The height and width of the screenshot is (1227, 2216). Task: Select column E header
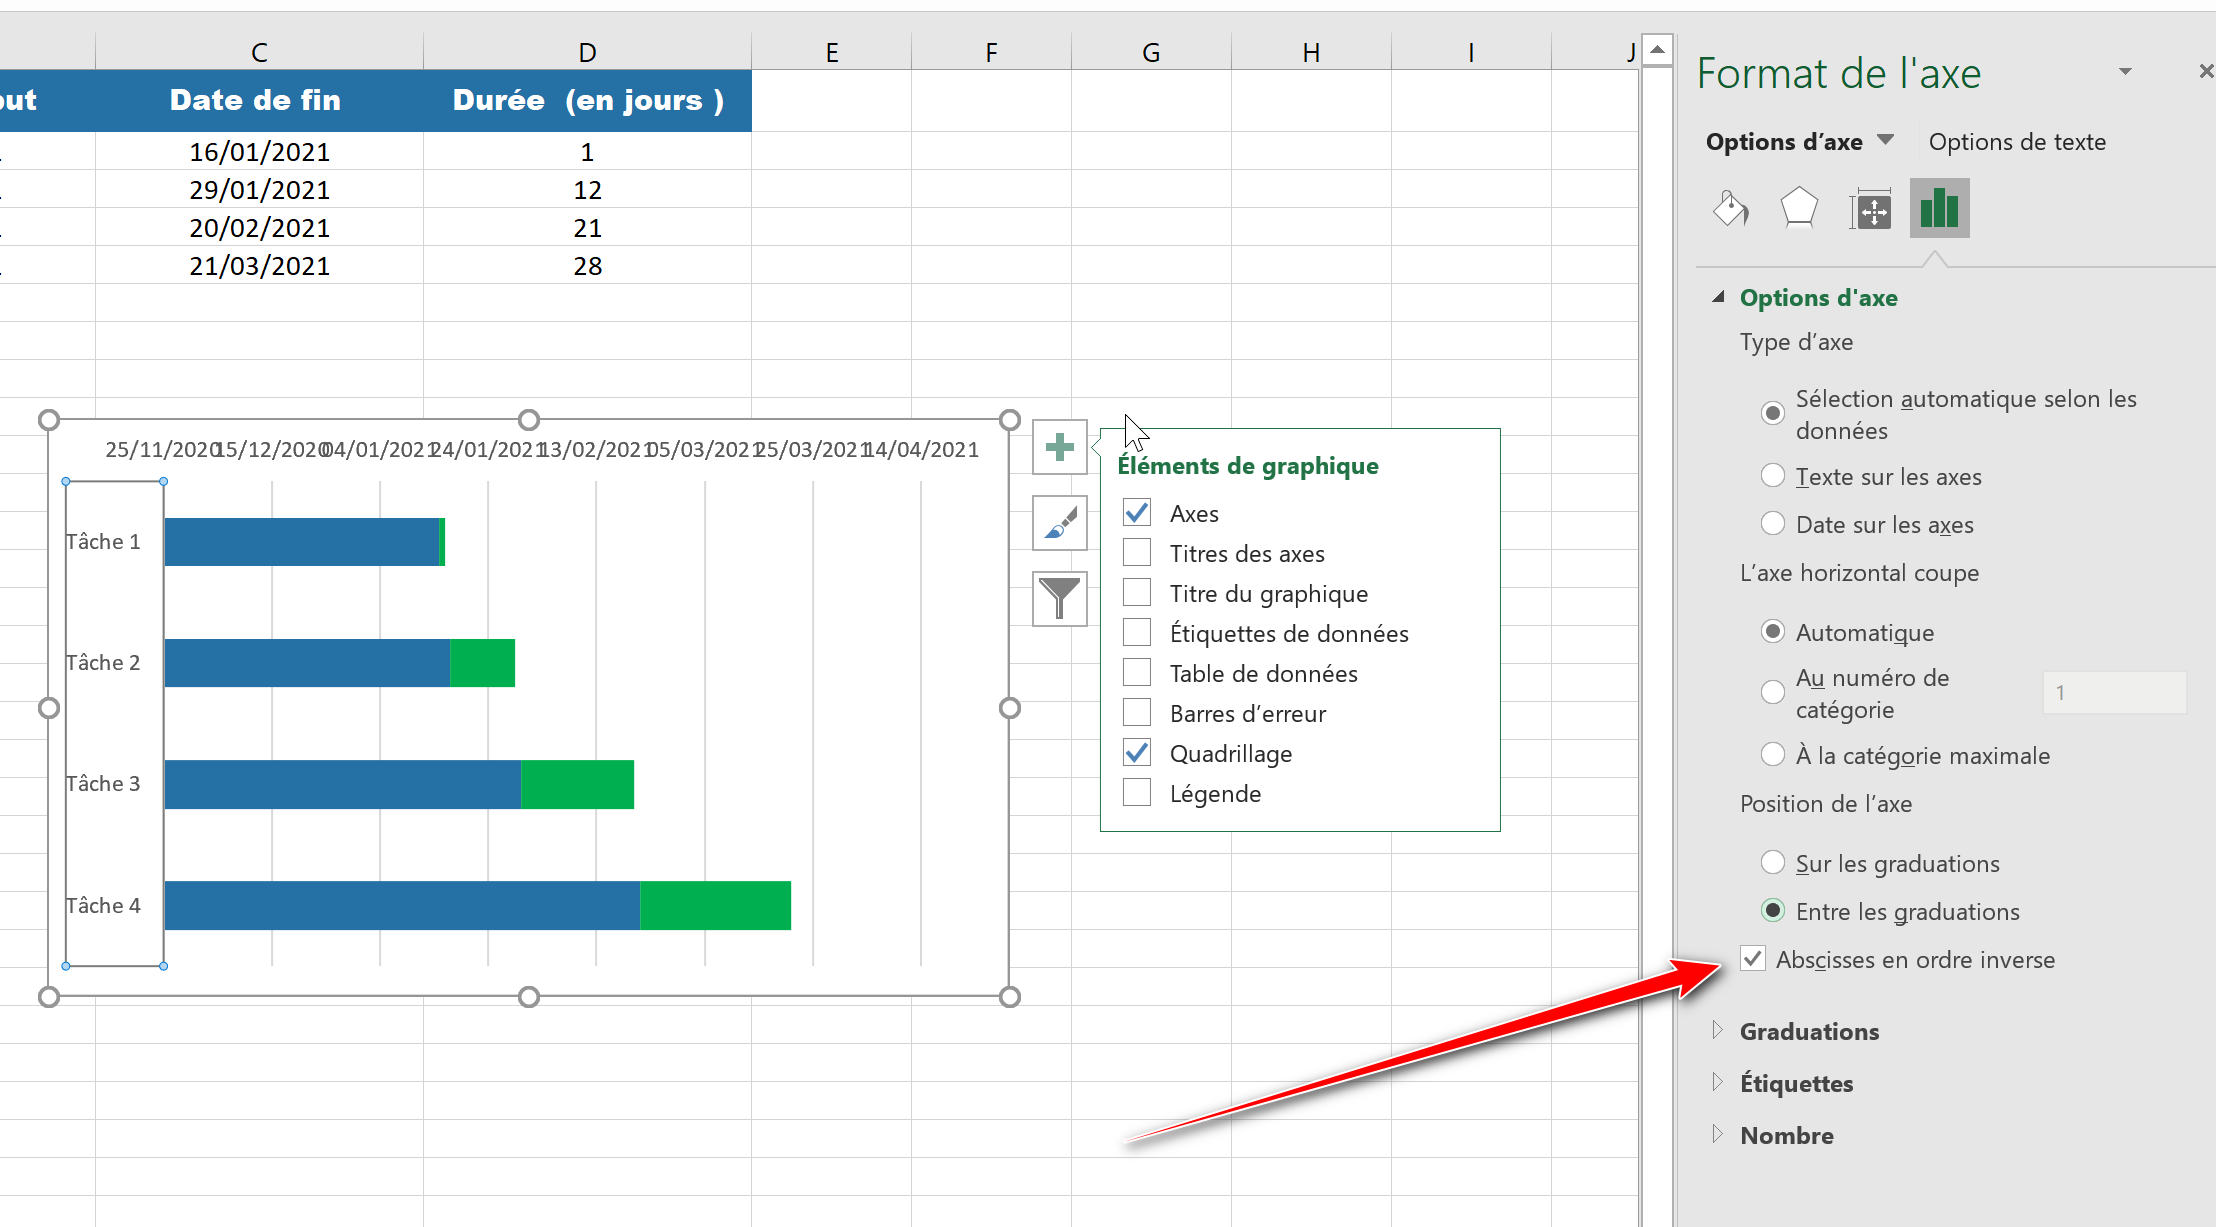(831, 52)
